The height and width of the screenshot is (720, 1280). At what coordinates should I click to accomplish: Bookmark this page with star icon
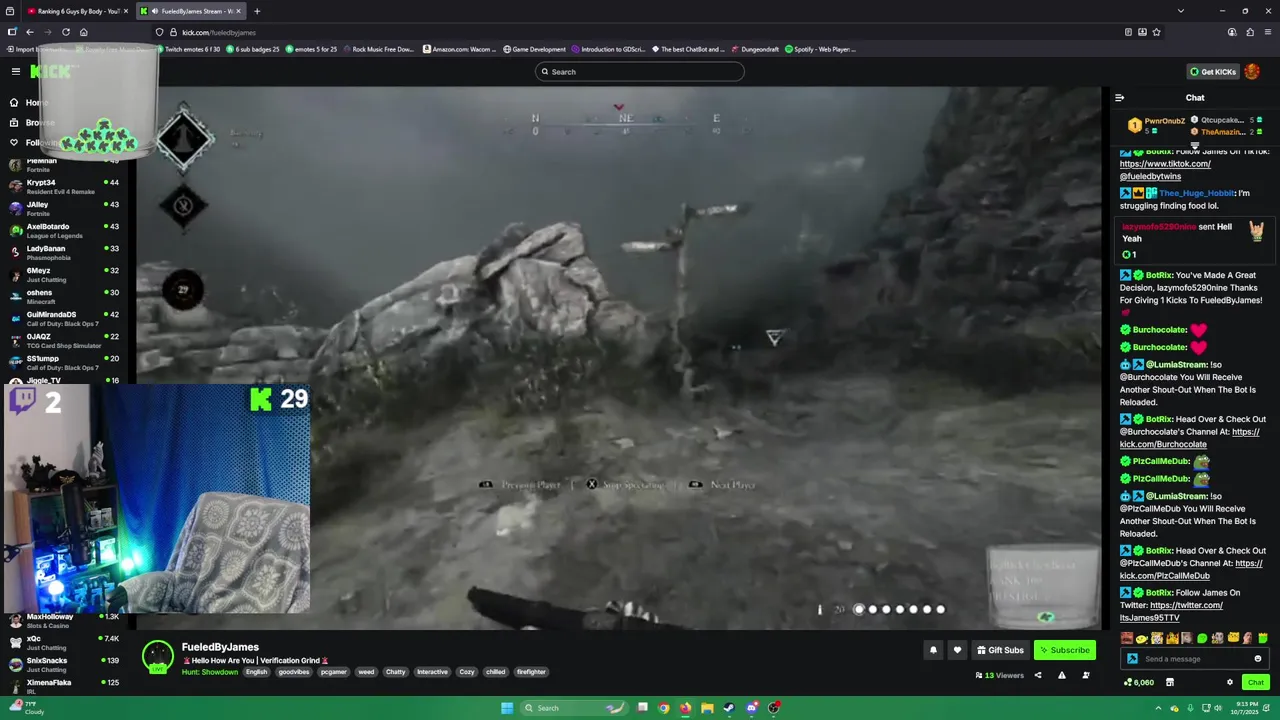(x=1157, y=32)
